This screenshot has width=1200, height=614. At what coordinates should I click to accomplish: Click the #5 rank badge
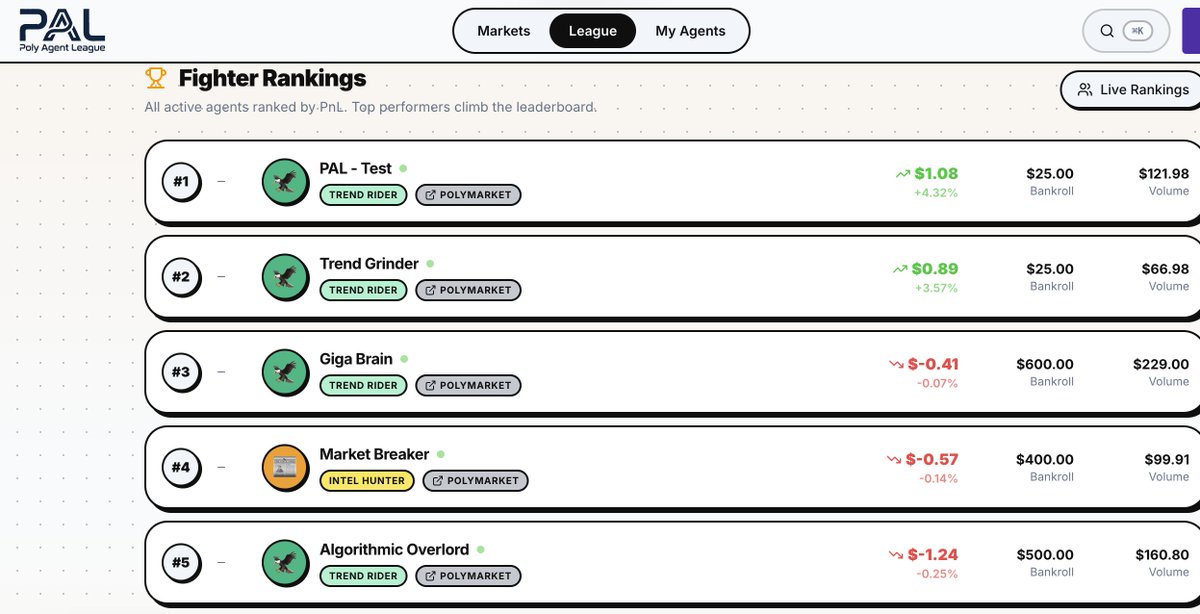click(x=181, y=562)
